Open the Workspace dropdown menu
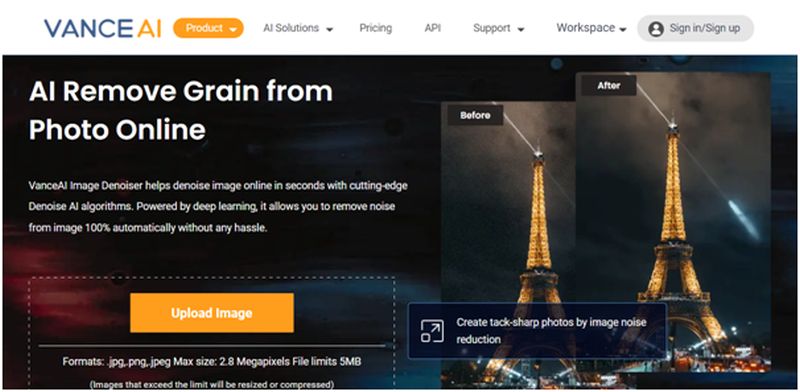800x392 pixels. click(x=591, y=28)
